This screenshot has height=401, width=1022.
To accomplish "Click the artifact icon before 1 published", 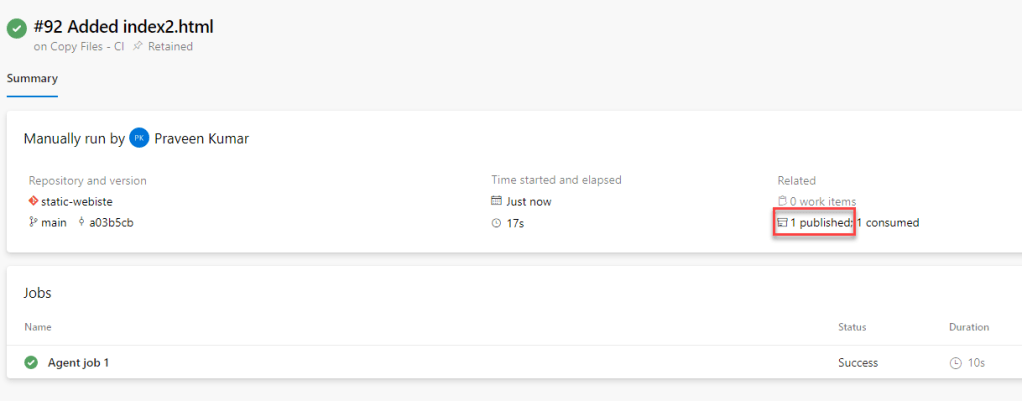I will pos(783,222).
